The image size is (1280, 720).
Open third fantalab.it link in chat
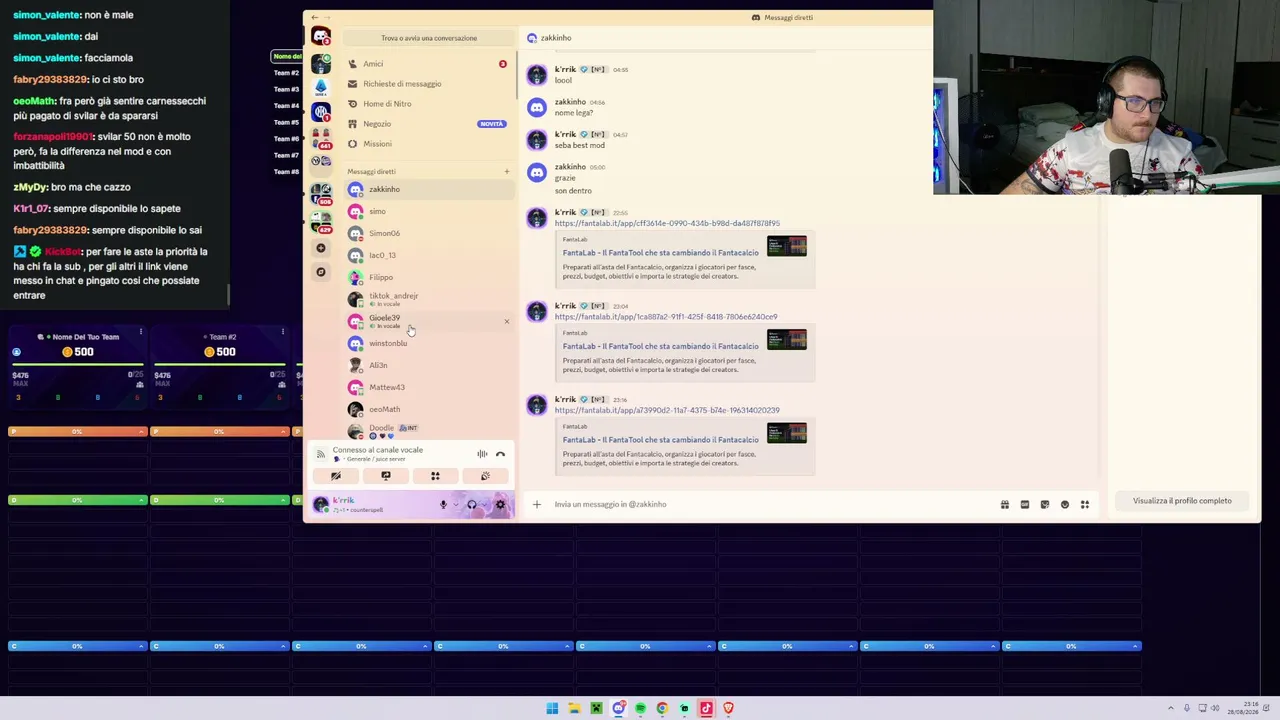[x=667, y=410]
